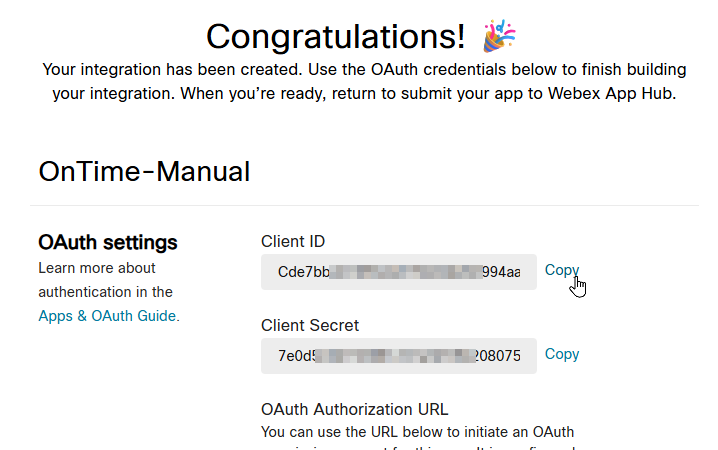Click the OAuth settings section heading
The image size is (718, 450).
coord(108,242)
